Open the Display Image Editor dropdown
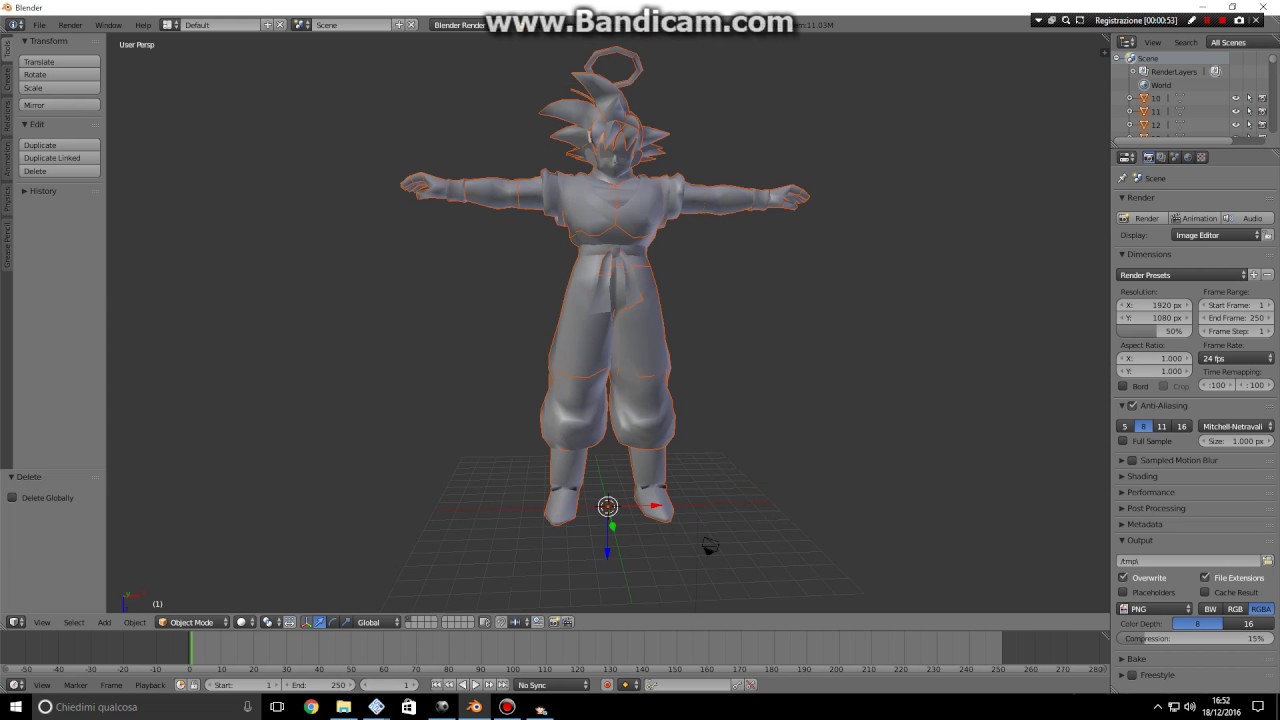The image size is (1280, 720). (1217, 235)
